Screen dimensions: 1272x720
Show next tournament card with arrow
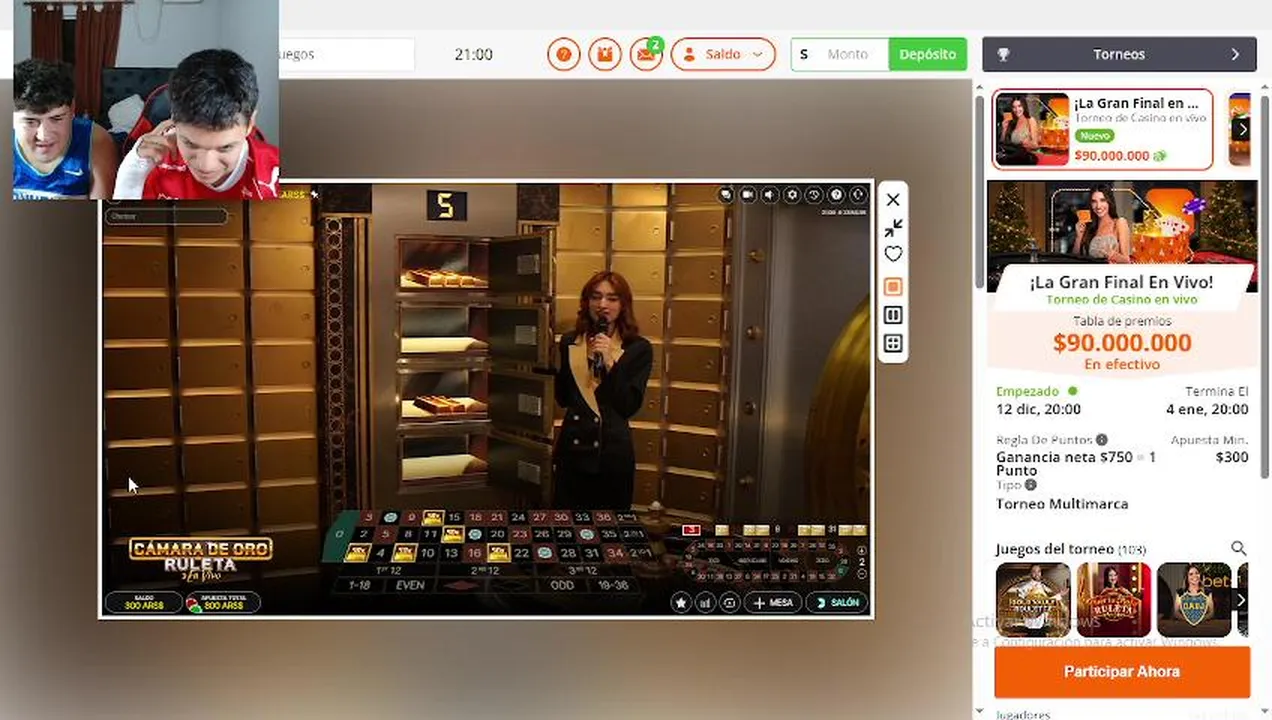coord(1242,129)
